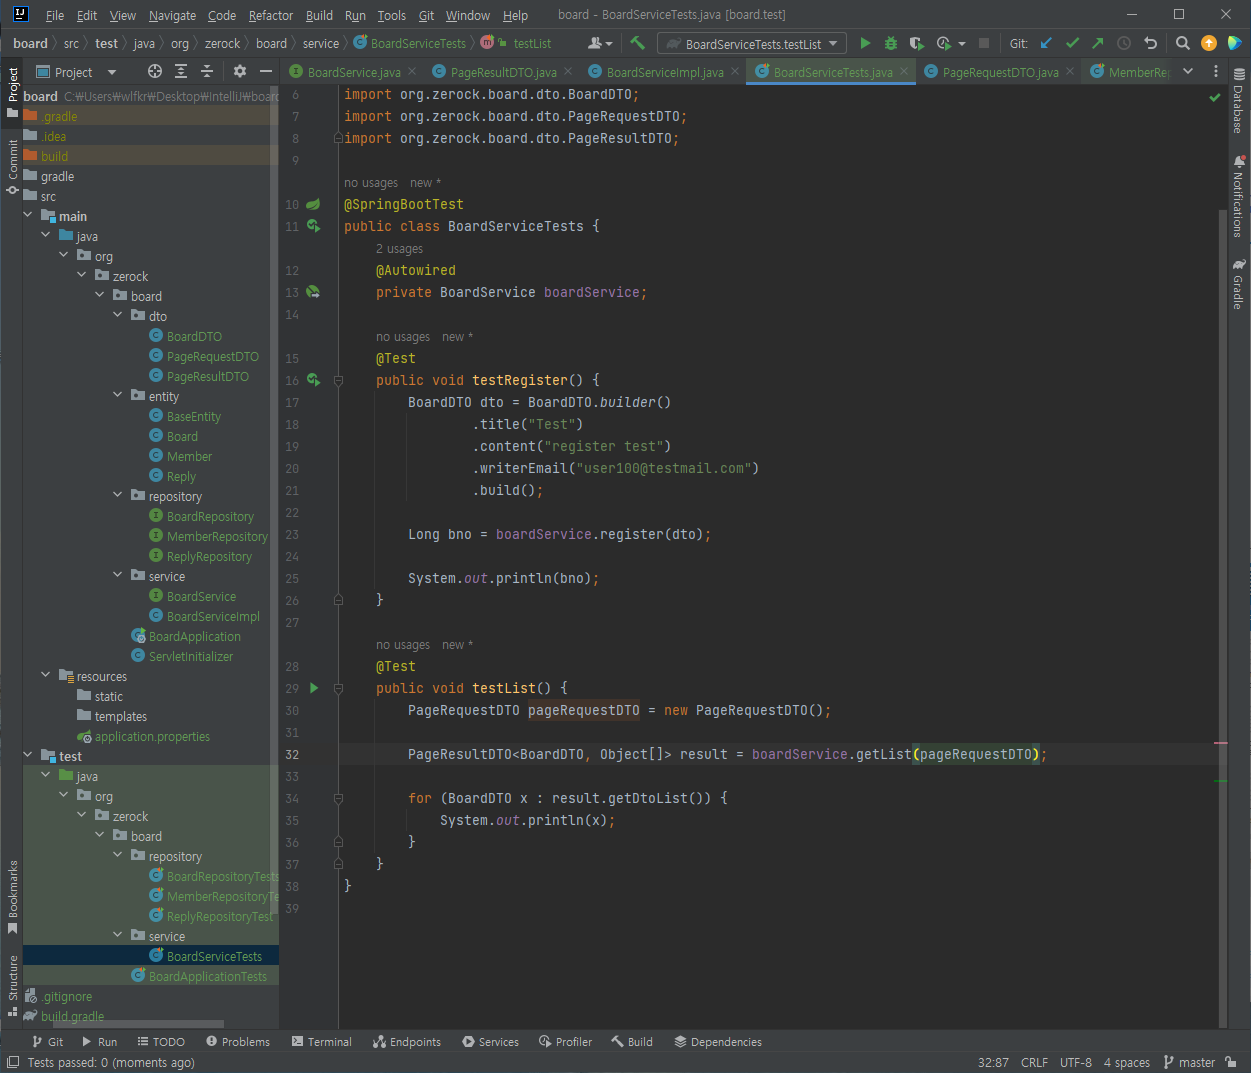
Task: Open the File menu
Action: pos(55,15)
